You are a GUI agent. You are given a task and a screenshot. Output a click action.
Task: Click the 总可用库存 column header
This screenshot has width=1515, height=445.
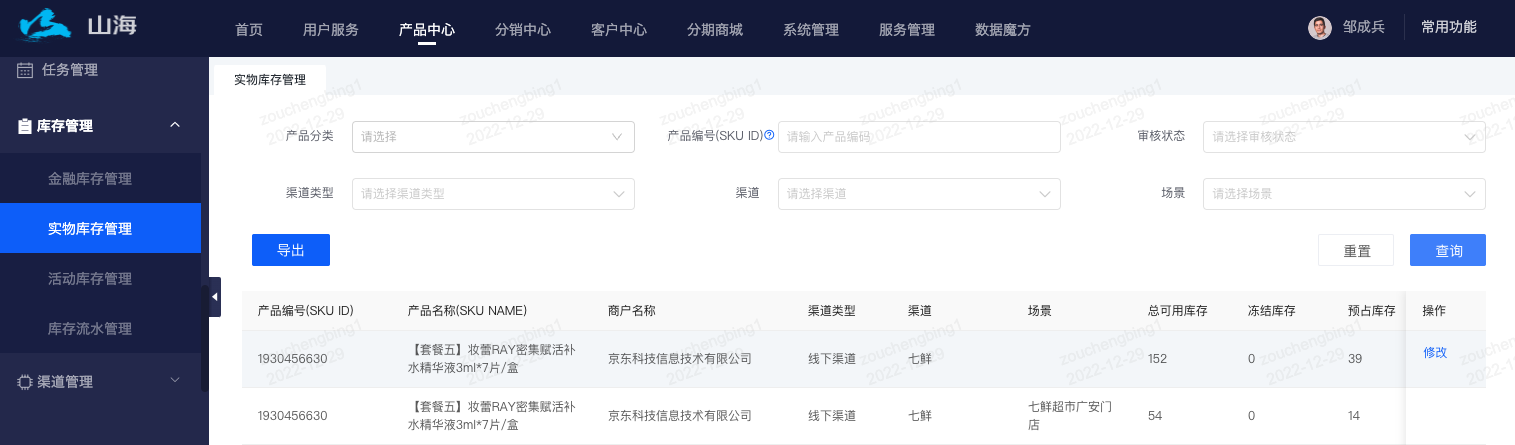coord(1178,311)
